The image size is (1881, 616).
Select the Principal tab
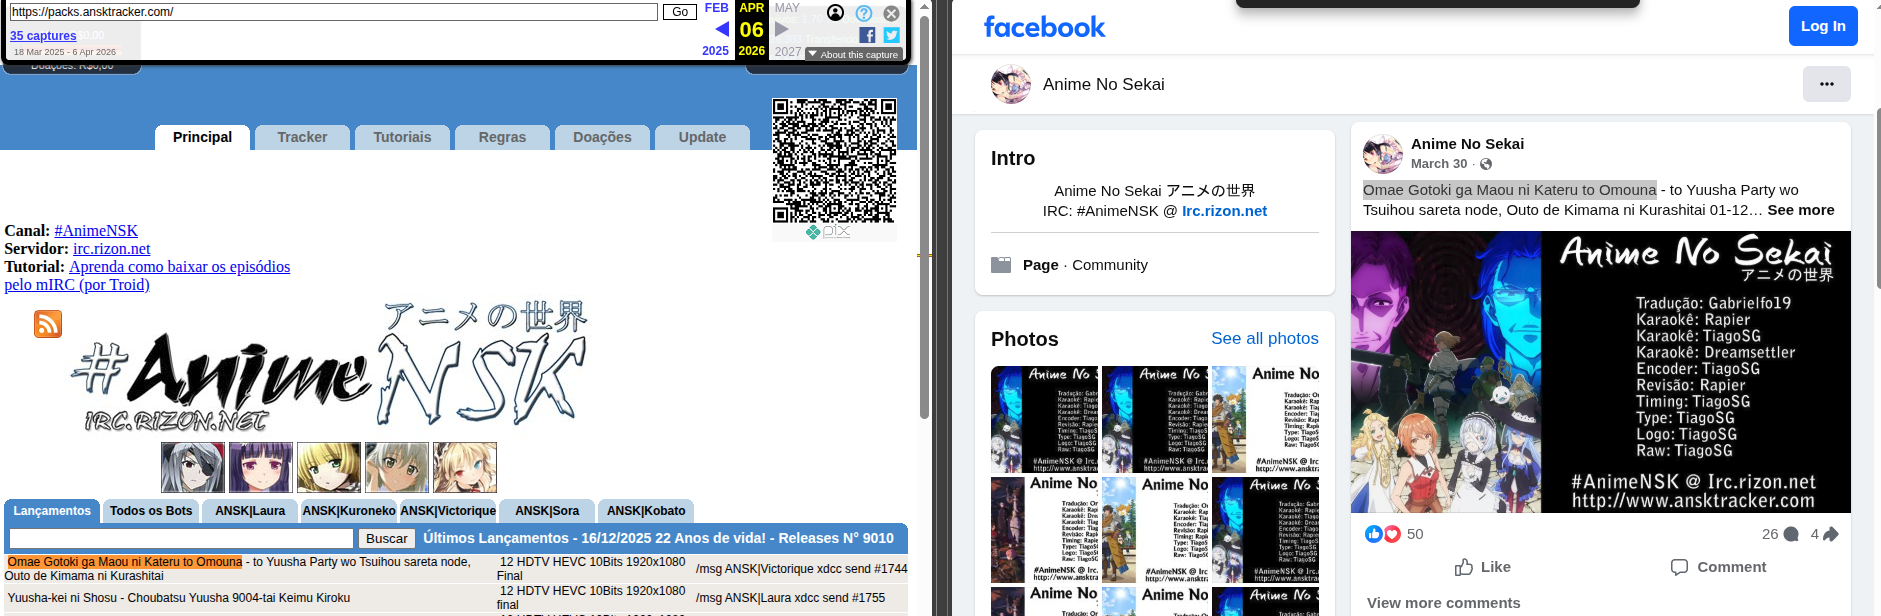(202, 137)
